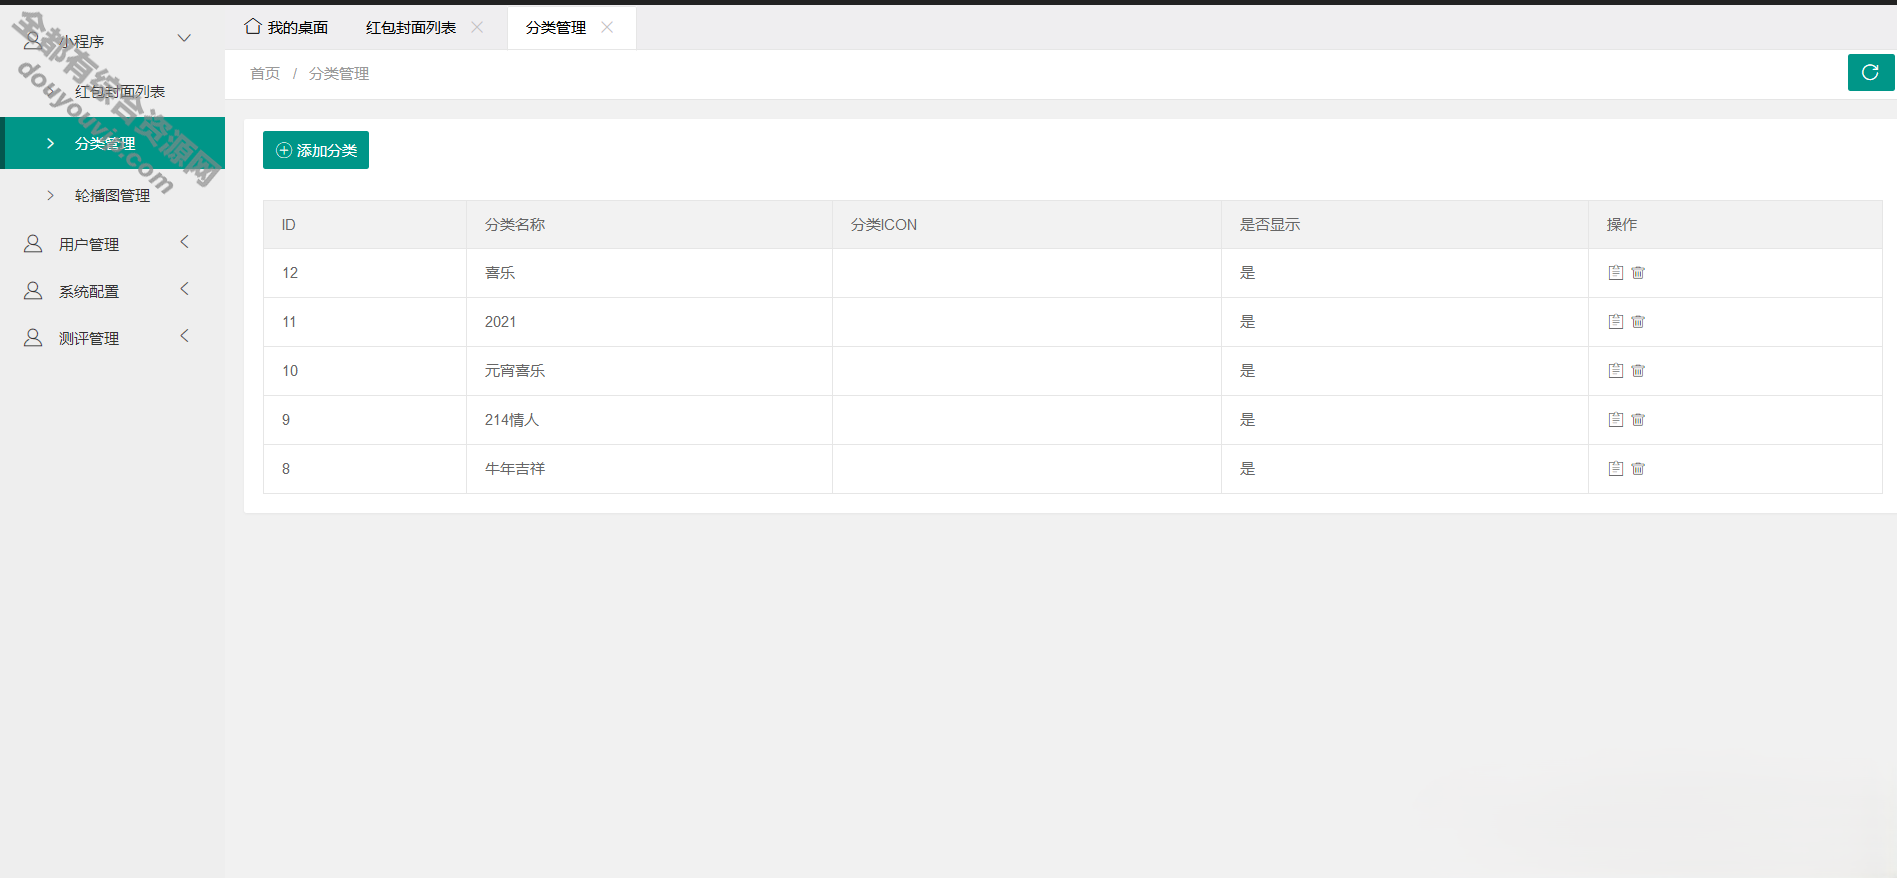This screenshot has width=1897, height=878.
Task: Edit the 喜乐 category row
Action: click(x=1615, y=272)
